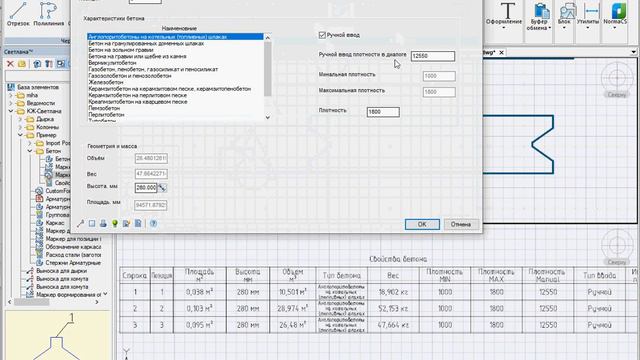Select Пемзобетон in the concrete list
The width and height of the screenshot is (640, 360).
pyautogui.click(x=104, y=109)
